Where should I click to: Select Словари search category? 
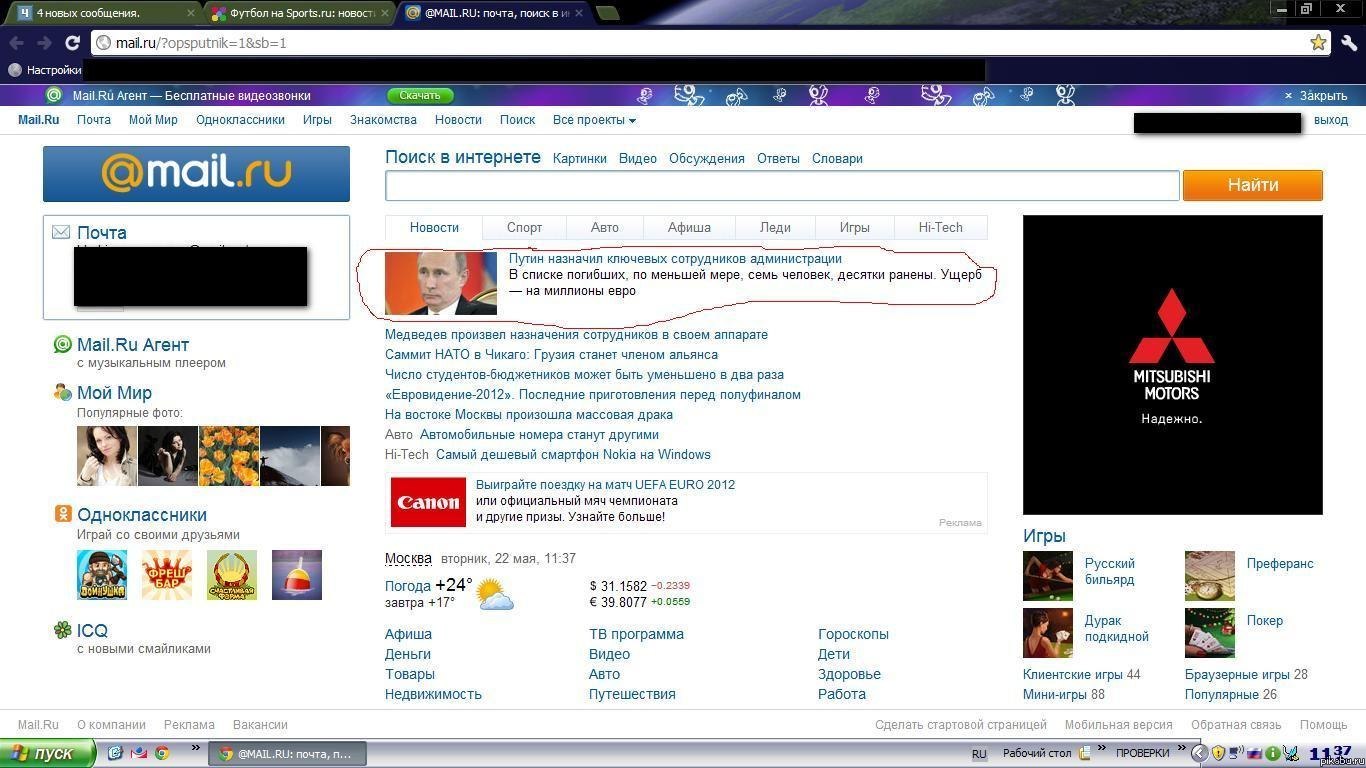click(837, 158)
